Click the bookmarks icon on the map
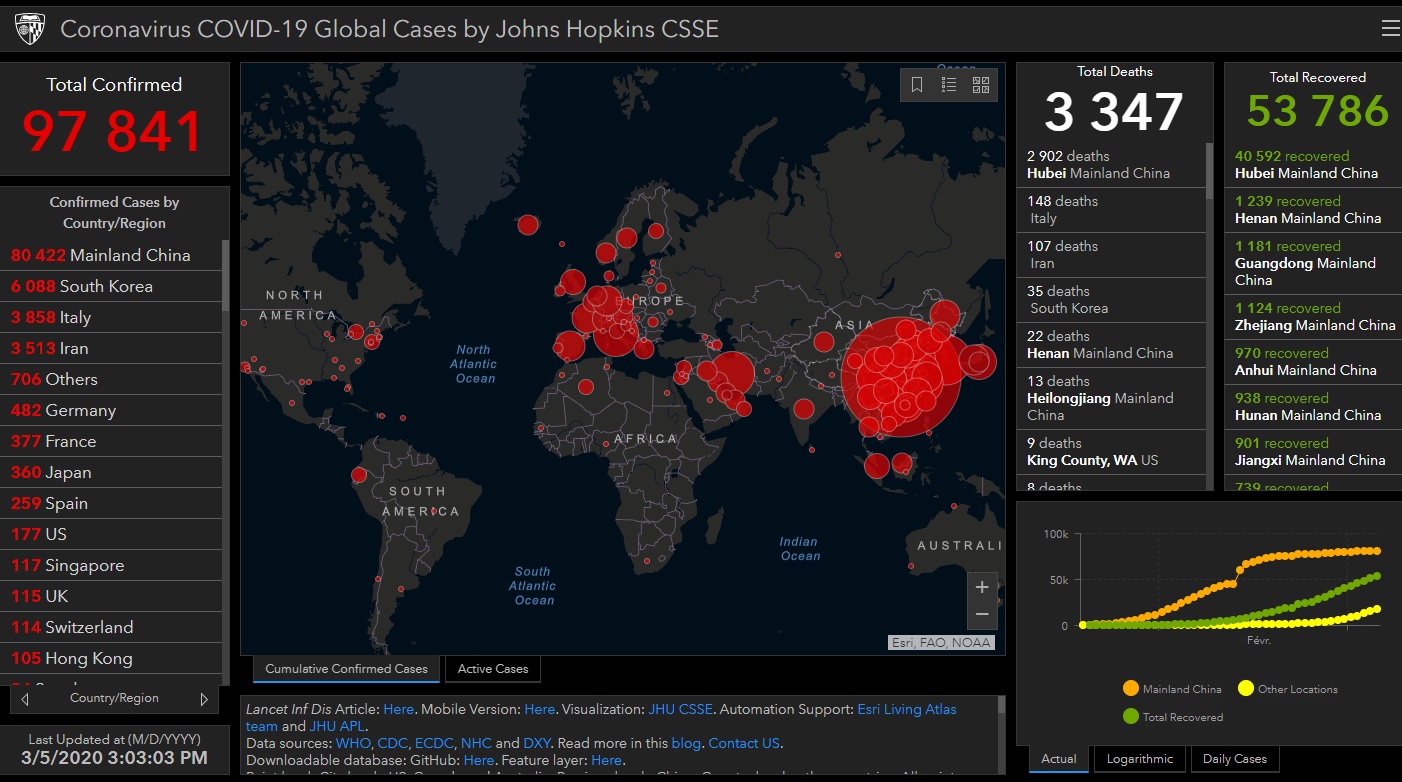The image size is (1402, 782). coord(917,85)
